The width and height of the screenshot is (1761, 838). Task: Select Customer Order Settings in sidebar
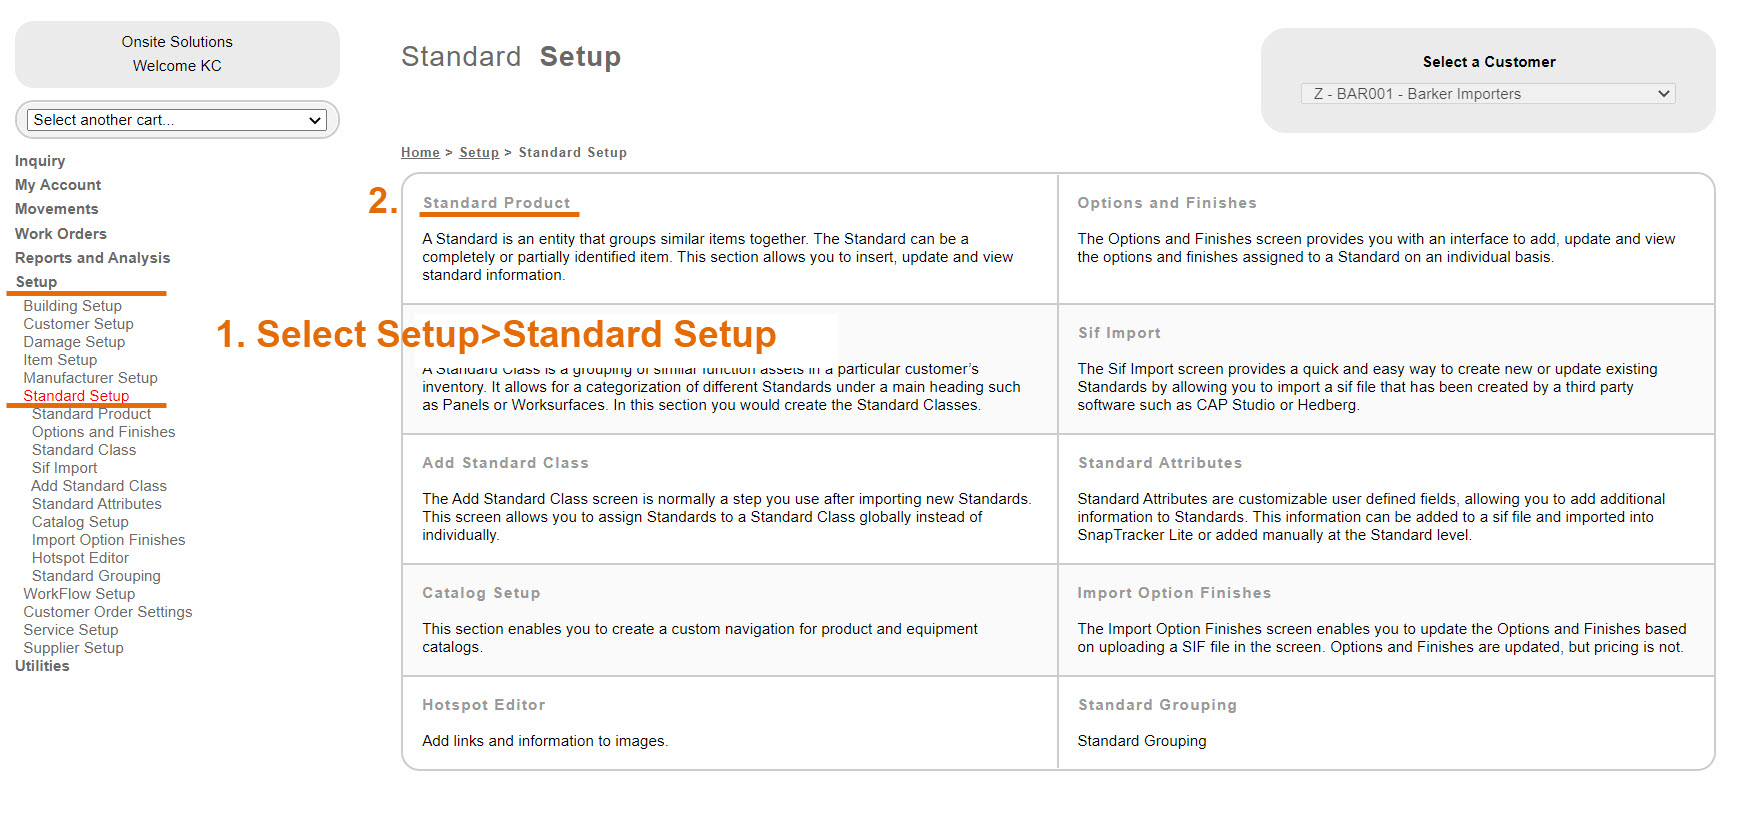tap(108, 612)
